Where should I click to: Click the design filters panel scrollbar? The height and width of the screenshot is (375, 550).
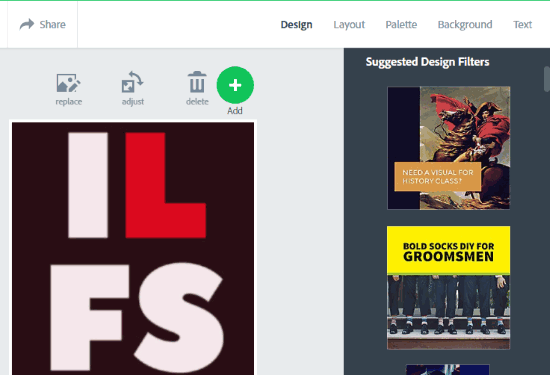click(547, 79)
